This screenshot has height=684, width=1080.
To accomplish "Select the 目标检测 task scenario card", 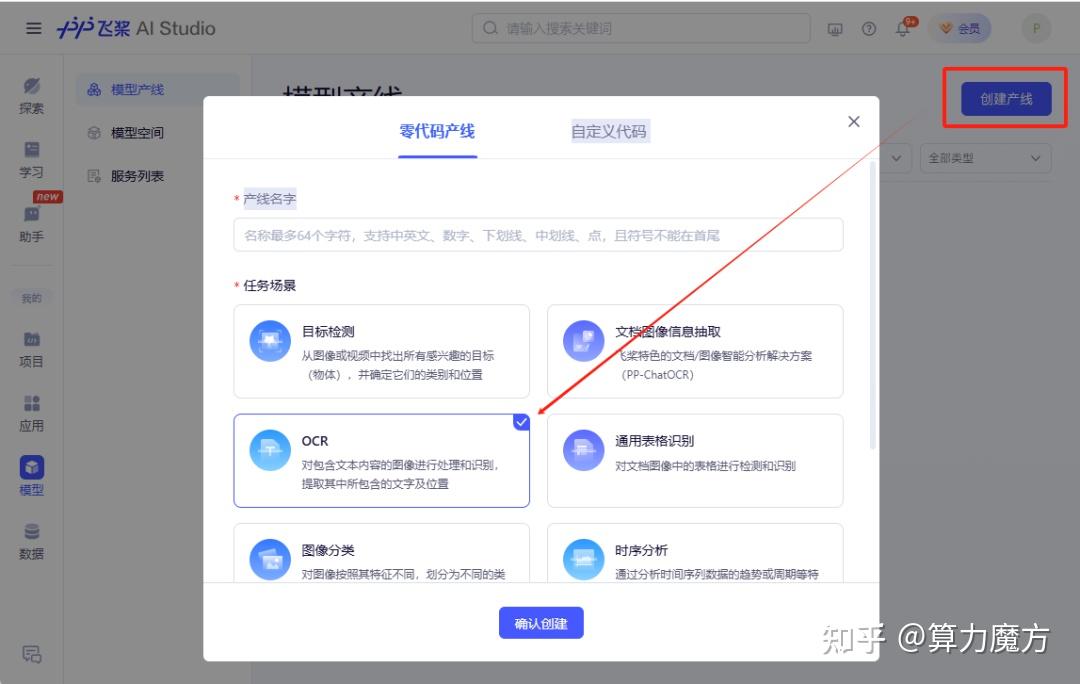I will click(x=381, y=351).
